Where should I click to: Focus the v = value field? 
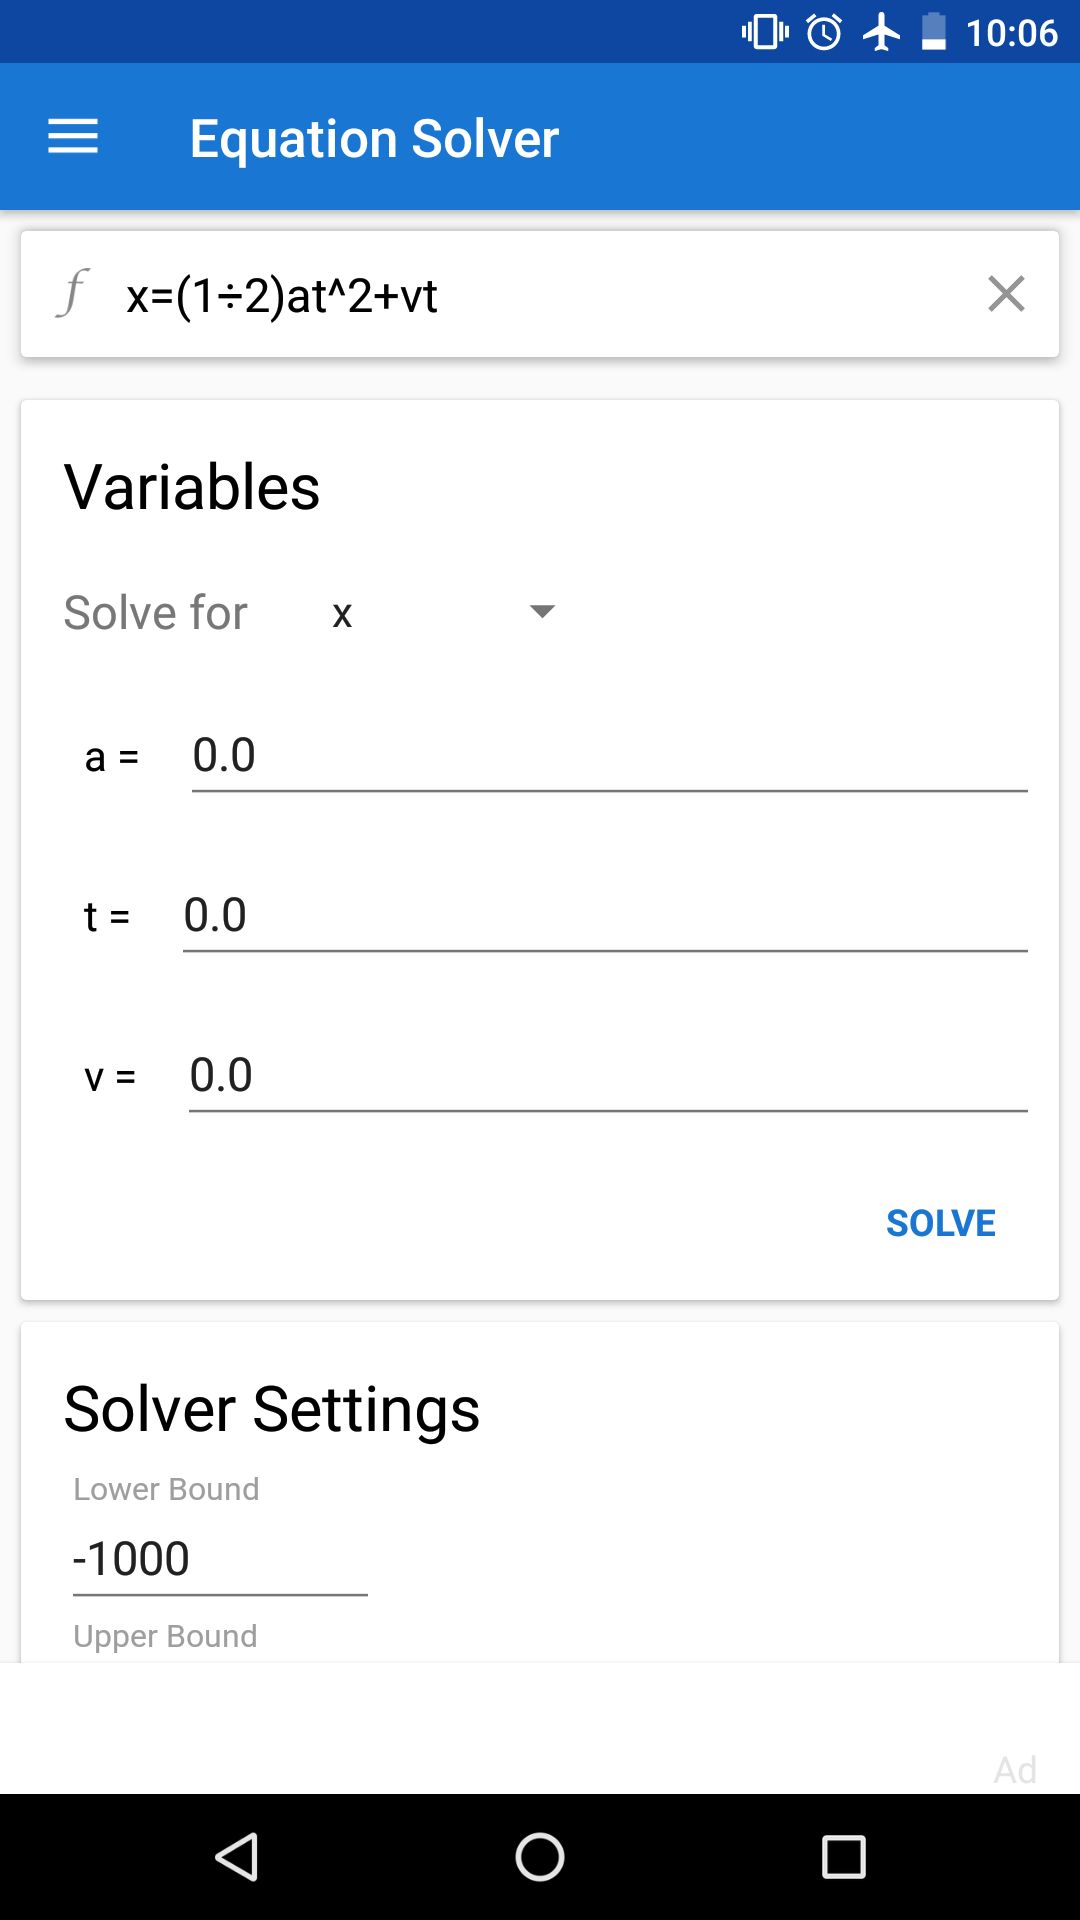tap(608, 1076)
